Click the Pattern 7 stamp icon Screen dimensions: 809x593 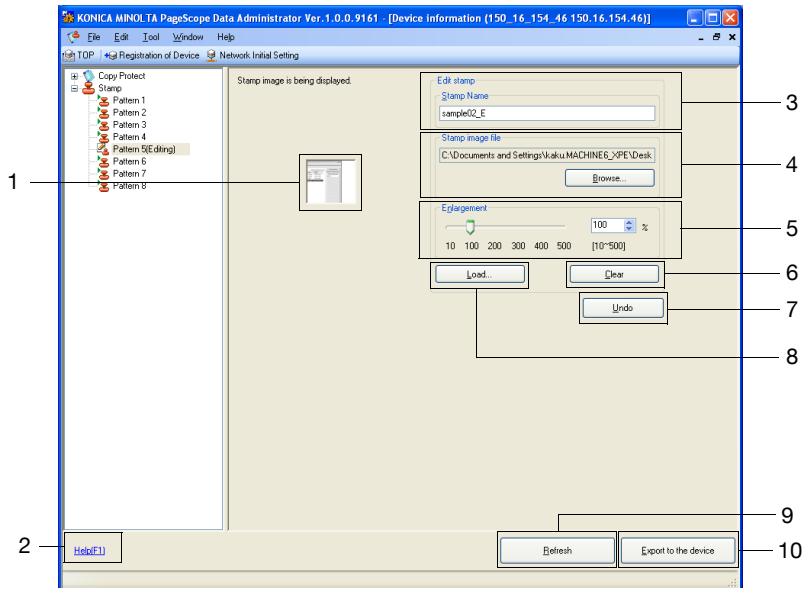click(103, 174)
